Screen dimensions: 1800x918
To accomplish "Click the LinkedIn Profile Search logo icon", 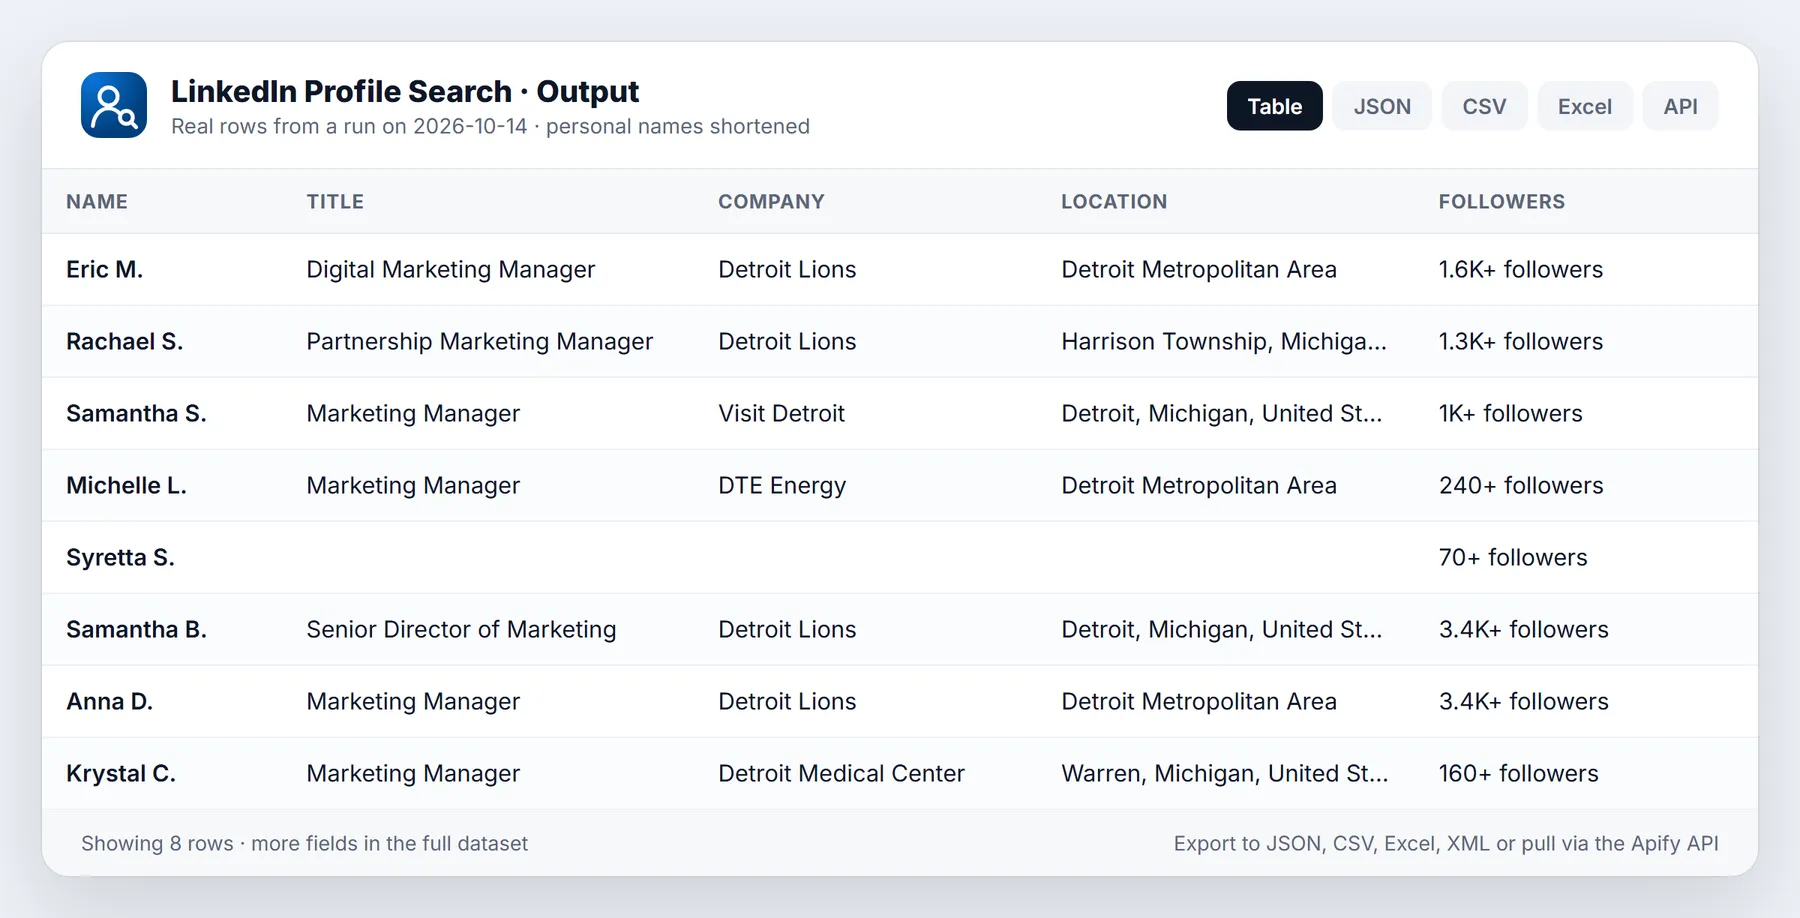I will pos(114,105).
